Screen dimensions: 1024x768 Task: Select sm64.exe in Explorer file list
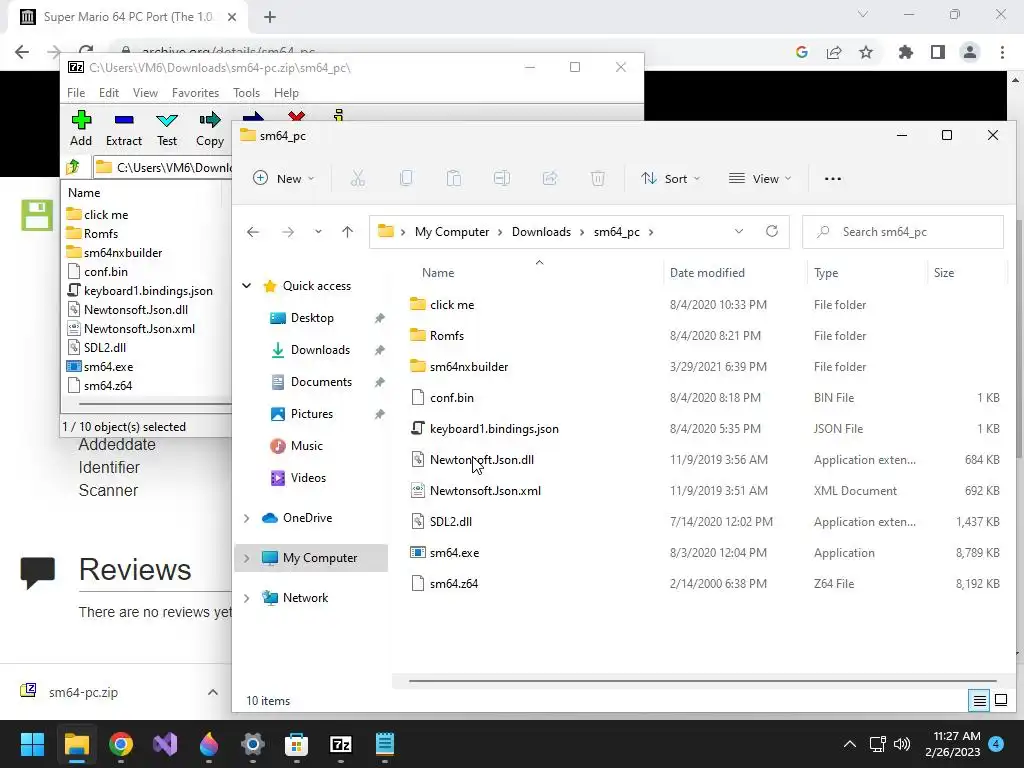tap(455, 552)
